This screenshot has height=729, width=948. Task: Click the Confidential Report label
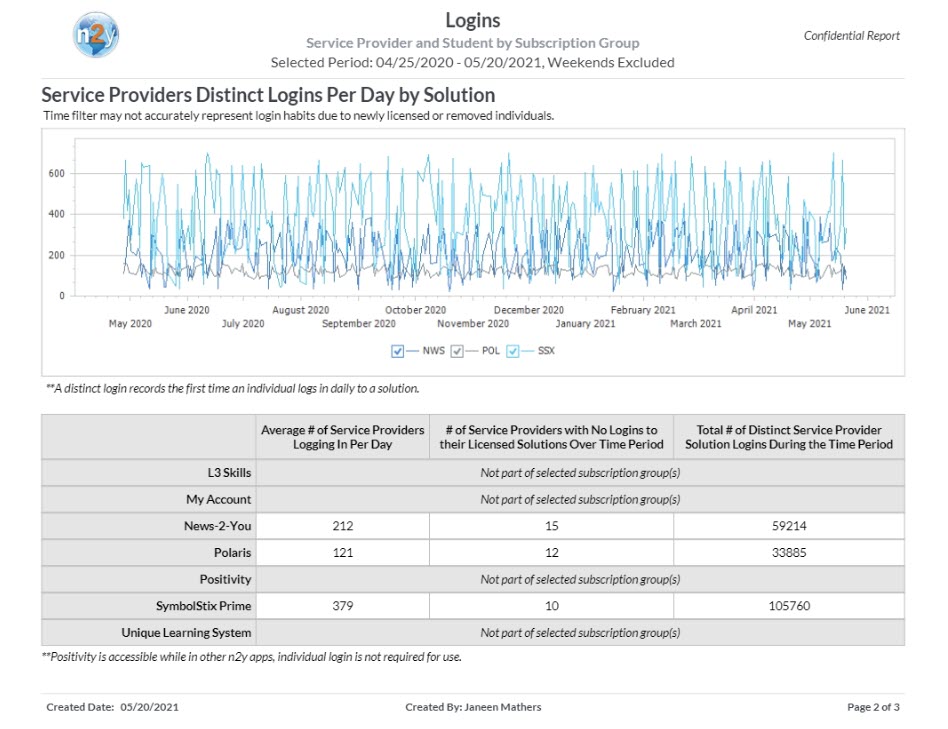click(x=851, y=36)
